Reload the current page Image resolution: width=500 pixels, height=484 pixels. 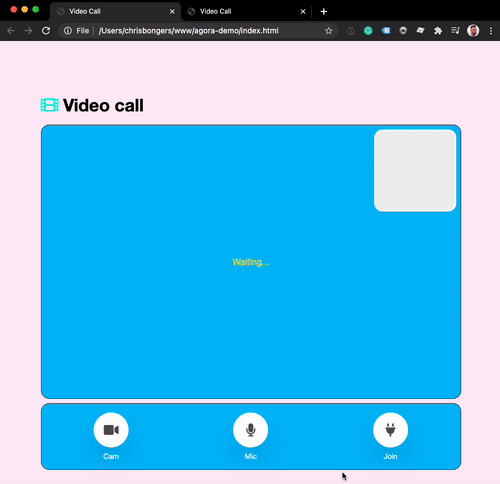[46, 31]
